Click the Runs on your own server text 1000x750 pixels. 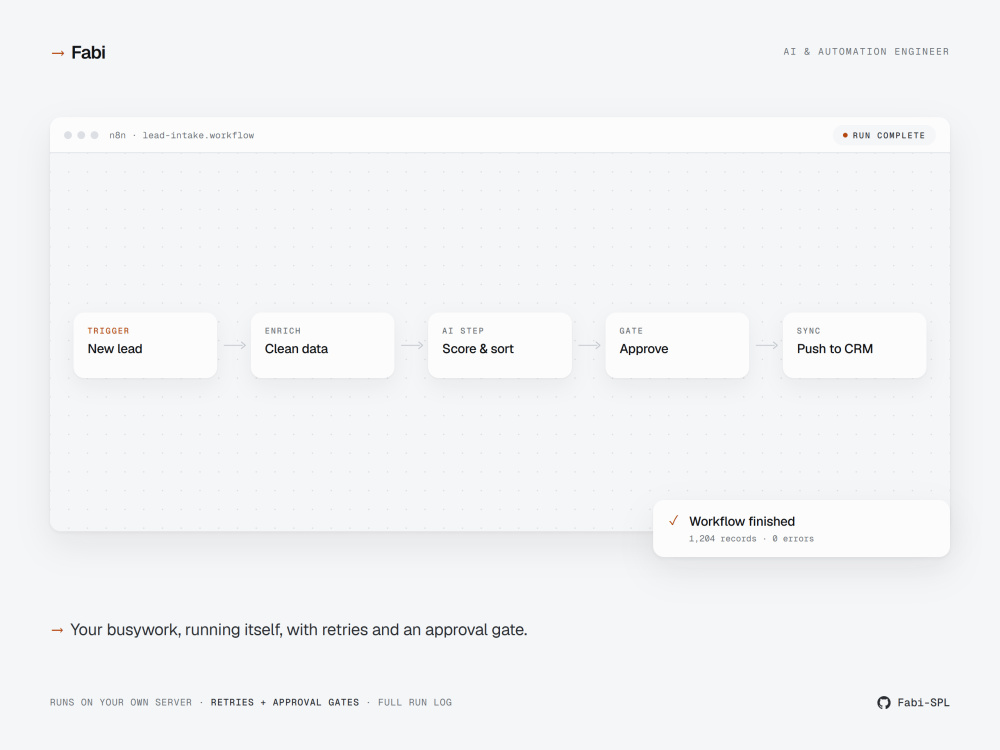(x=121, y=703)
